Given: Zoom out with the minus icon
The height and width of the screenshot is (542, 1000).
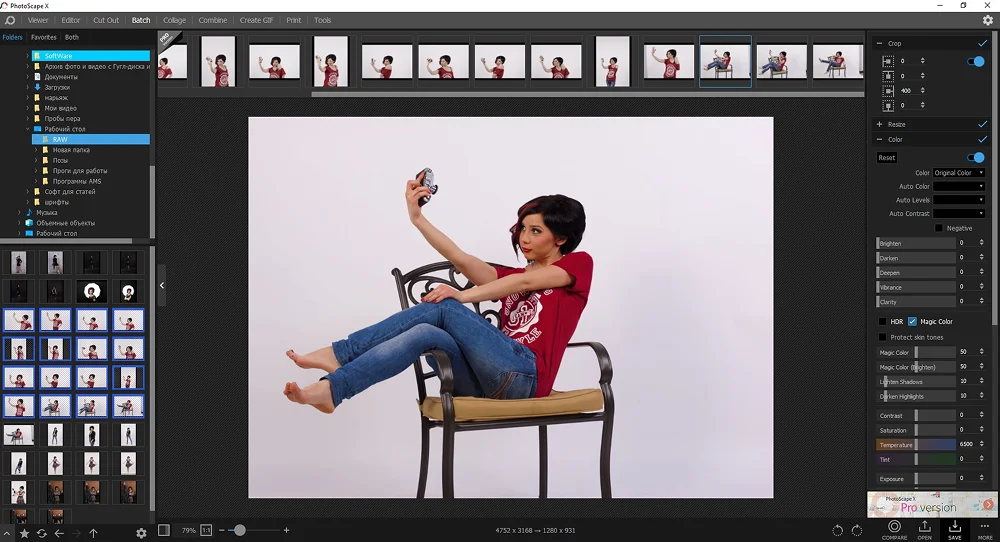Looking at the screenshot, I should click(x=221, y=530).
